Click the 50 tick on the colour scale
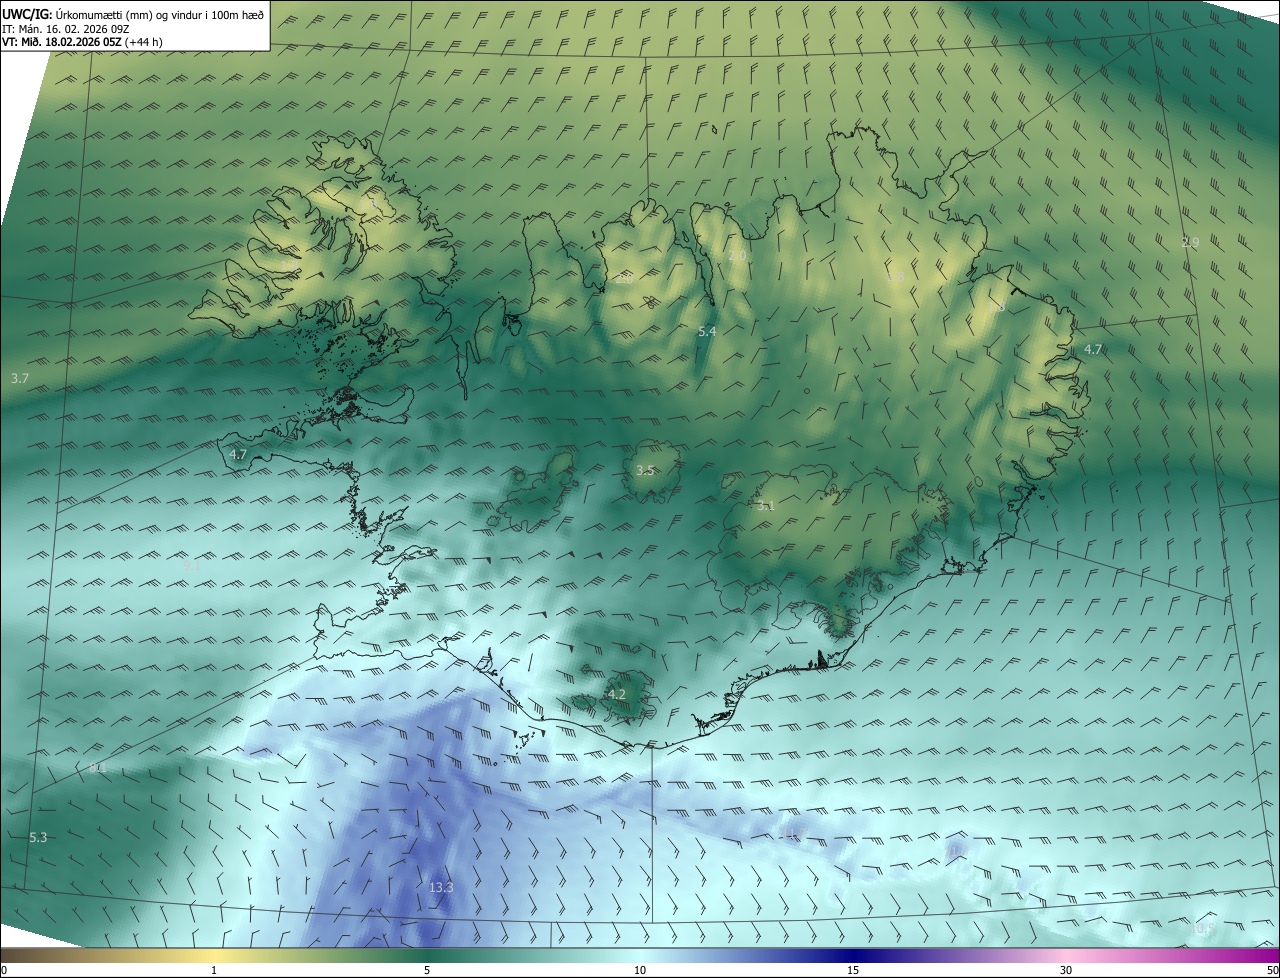The width and height of the screenshot is (1280, 978). tap(1272, 970)
